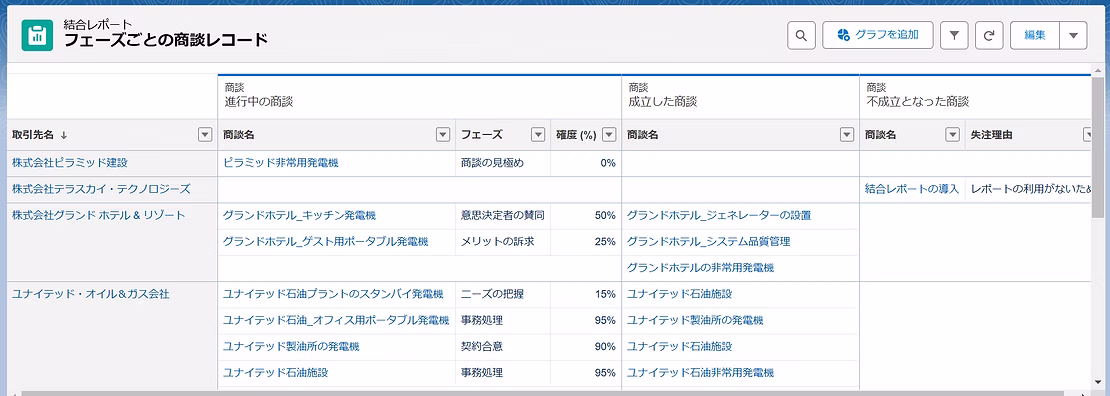This screenshot has width=1110, height=396.
Task: Open account ユナイテッド・オイル&ガス会社
Action: 90,293
